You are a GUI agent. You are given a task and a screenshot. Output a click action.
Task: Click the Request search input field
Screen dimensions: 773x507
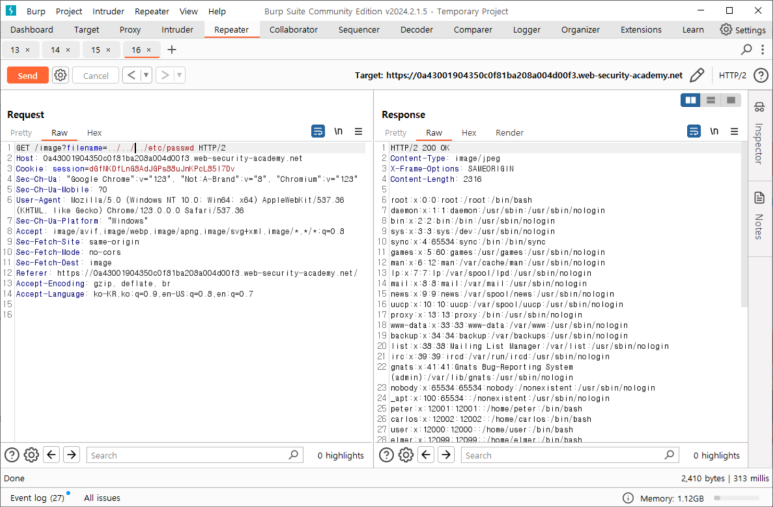[195, 455]
